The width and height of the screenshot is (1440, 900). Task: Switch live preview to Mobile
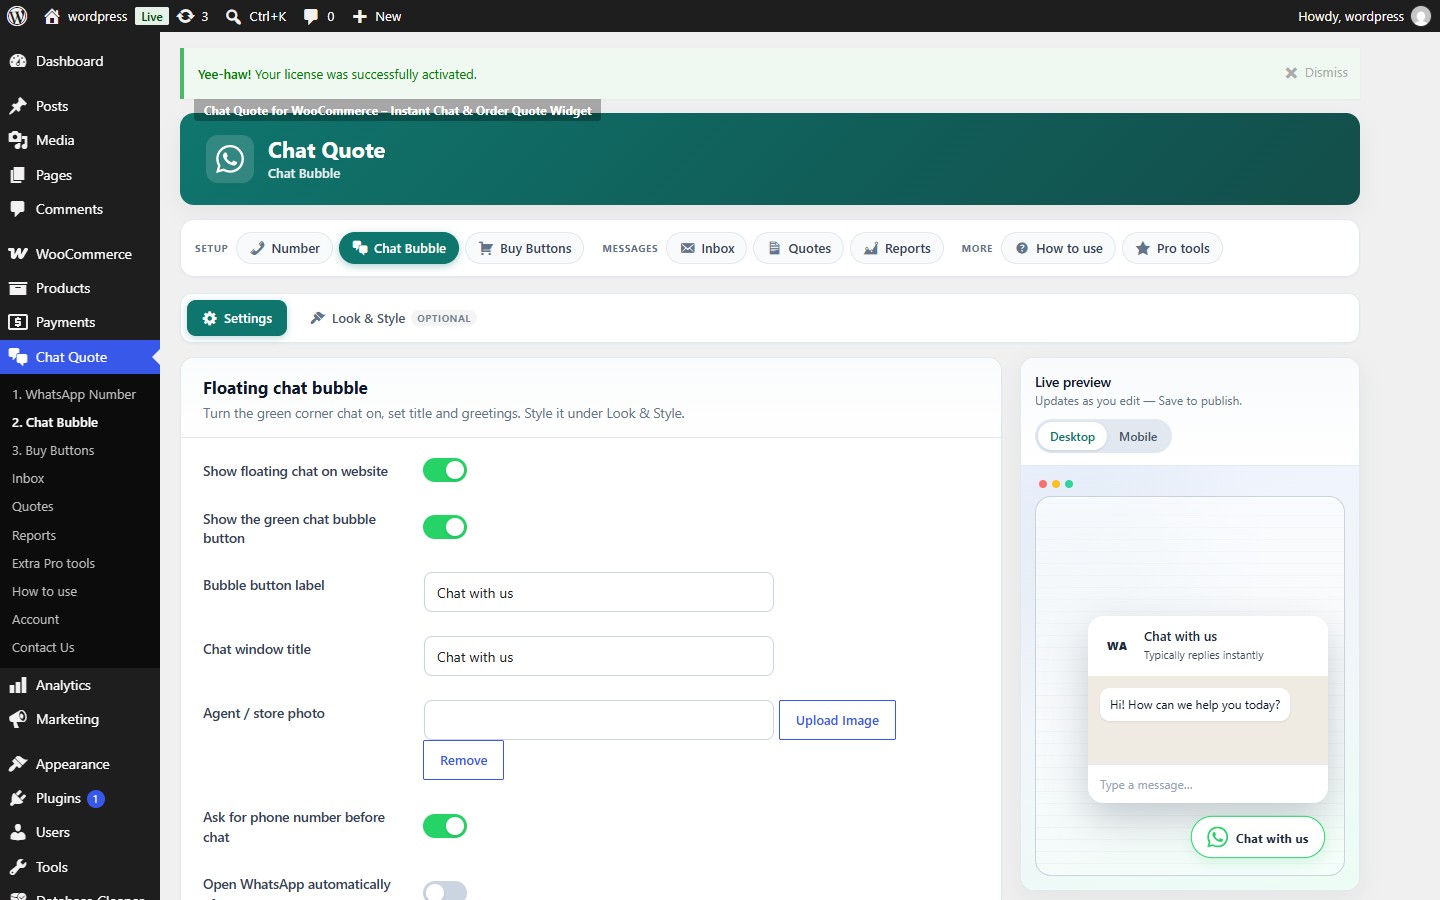pyautogui.click(x=1138, y=437)
